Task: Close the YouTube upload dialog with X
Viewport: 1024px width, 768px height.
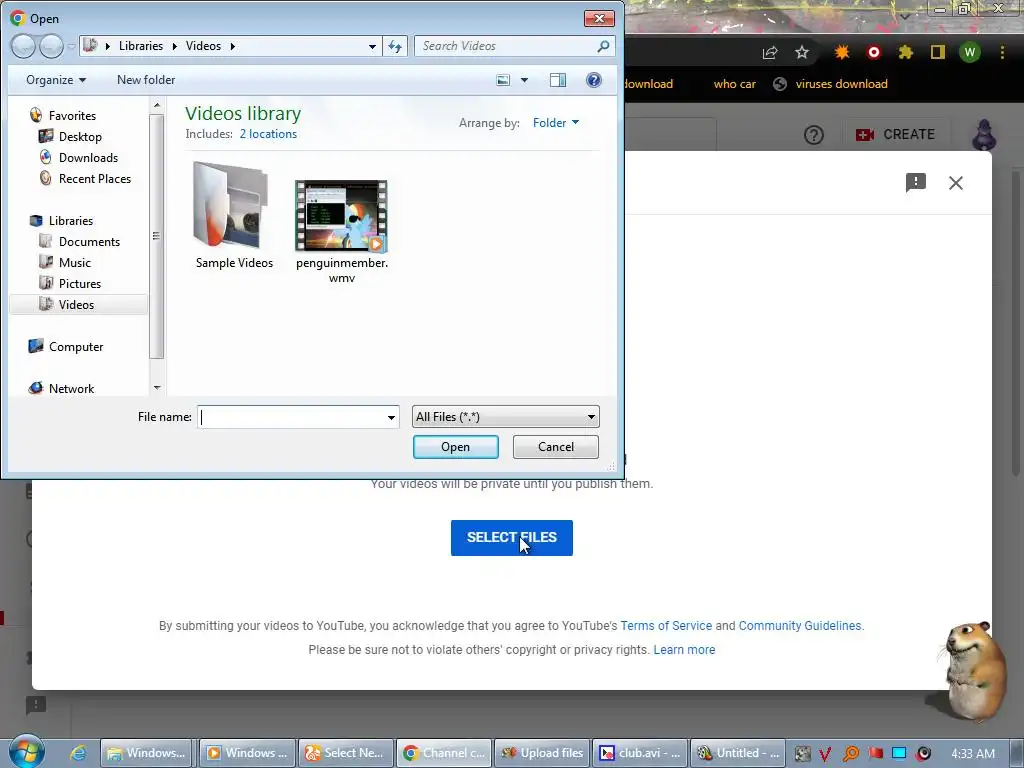Action: tap(956, 183)
